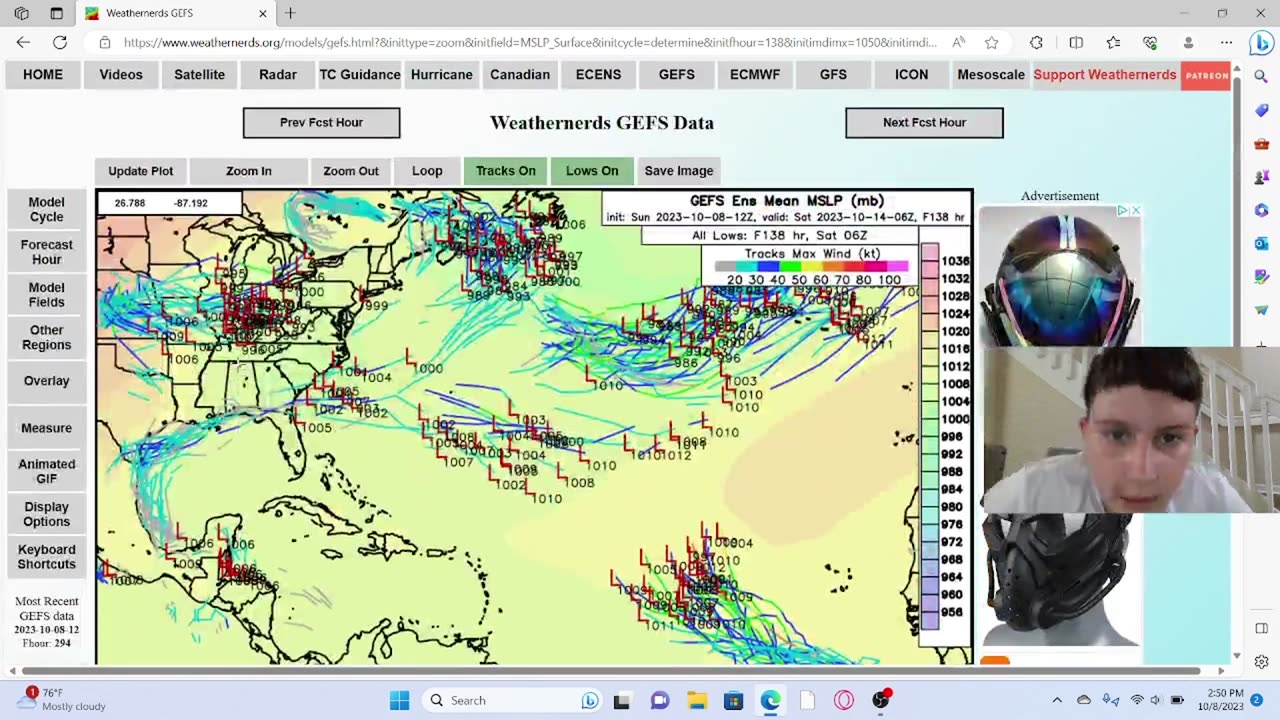Open sidebar settings gear icon
This screenshot has height=720, width=1280.
pyautogui.click(x=1261, y=662)
